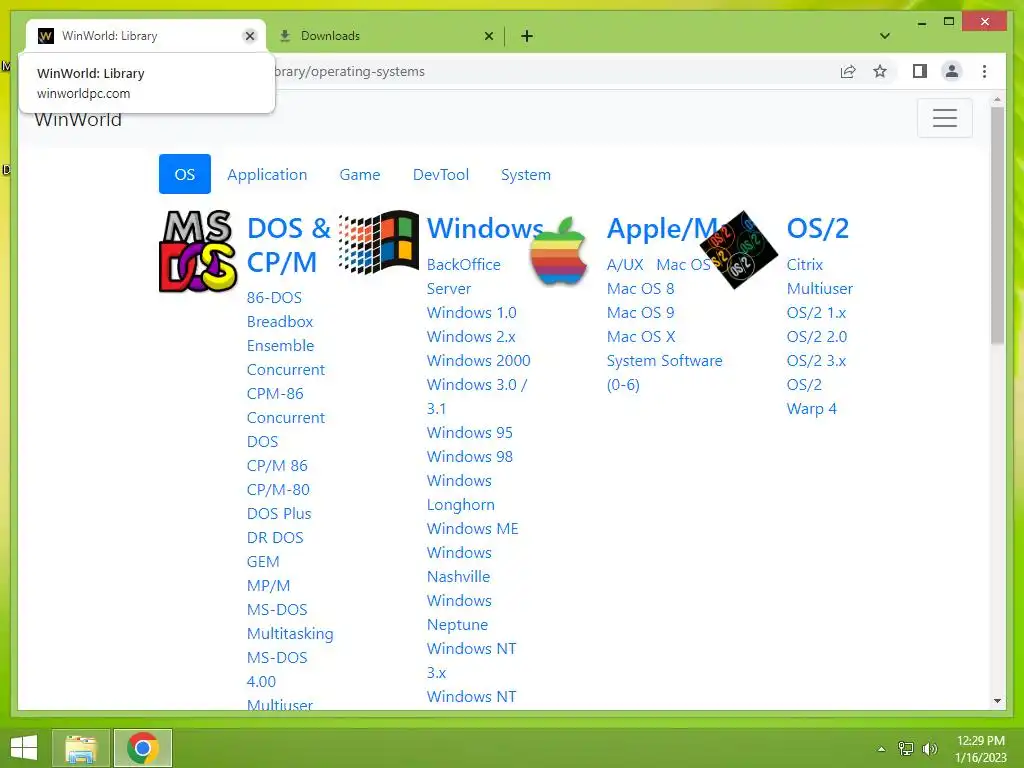Screen dimensions: 1024x768
Task: Click the OS/2 diamond logo image
Action: [739, 249]
